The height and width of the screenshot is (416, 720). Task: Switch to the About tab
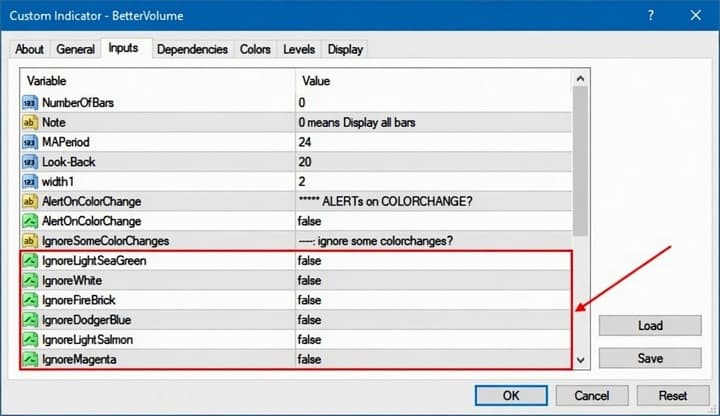29,49
